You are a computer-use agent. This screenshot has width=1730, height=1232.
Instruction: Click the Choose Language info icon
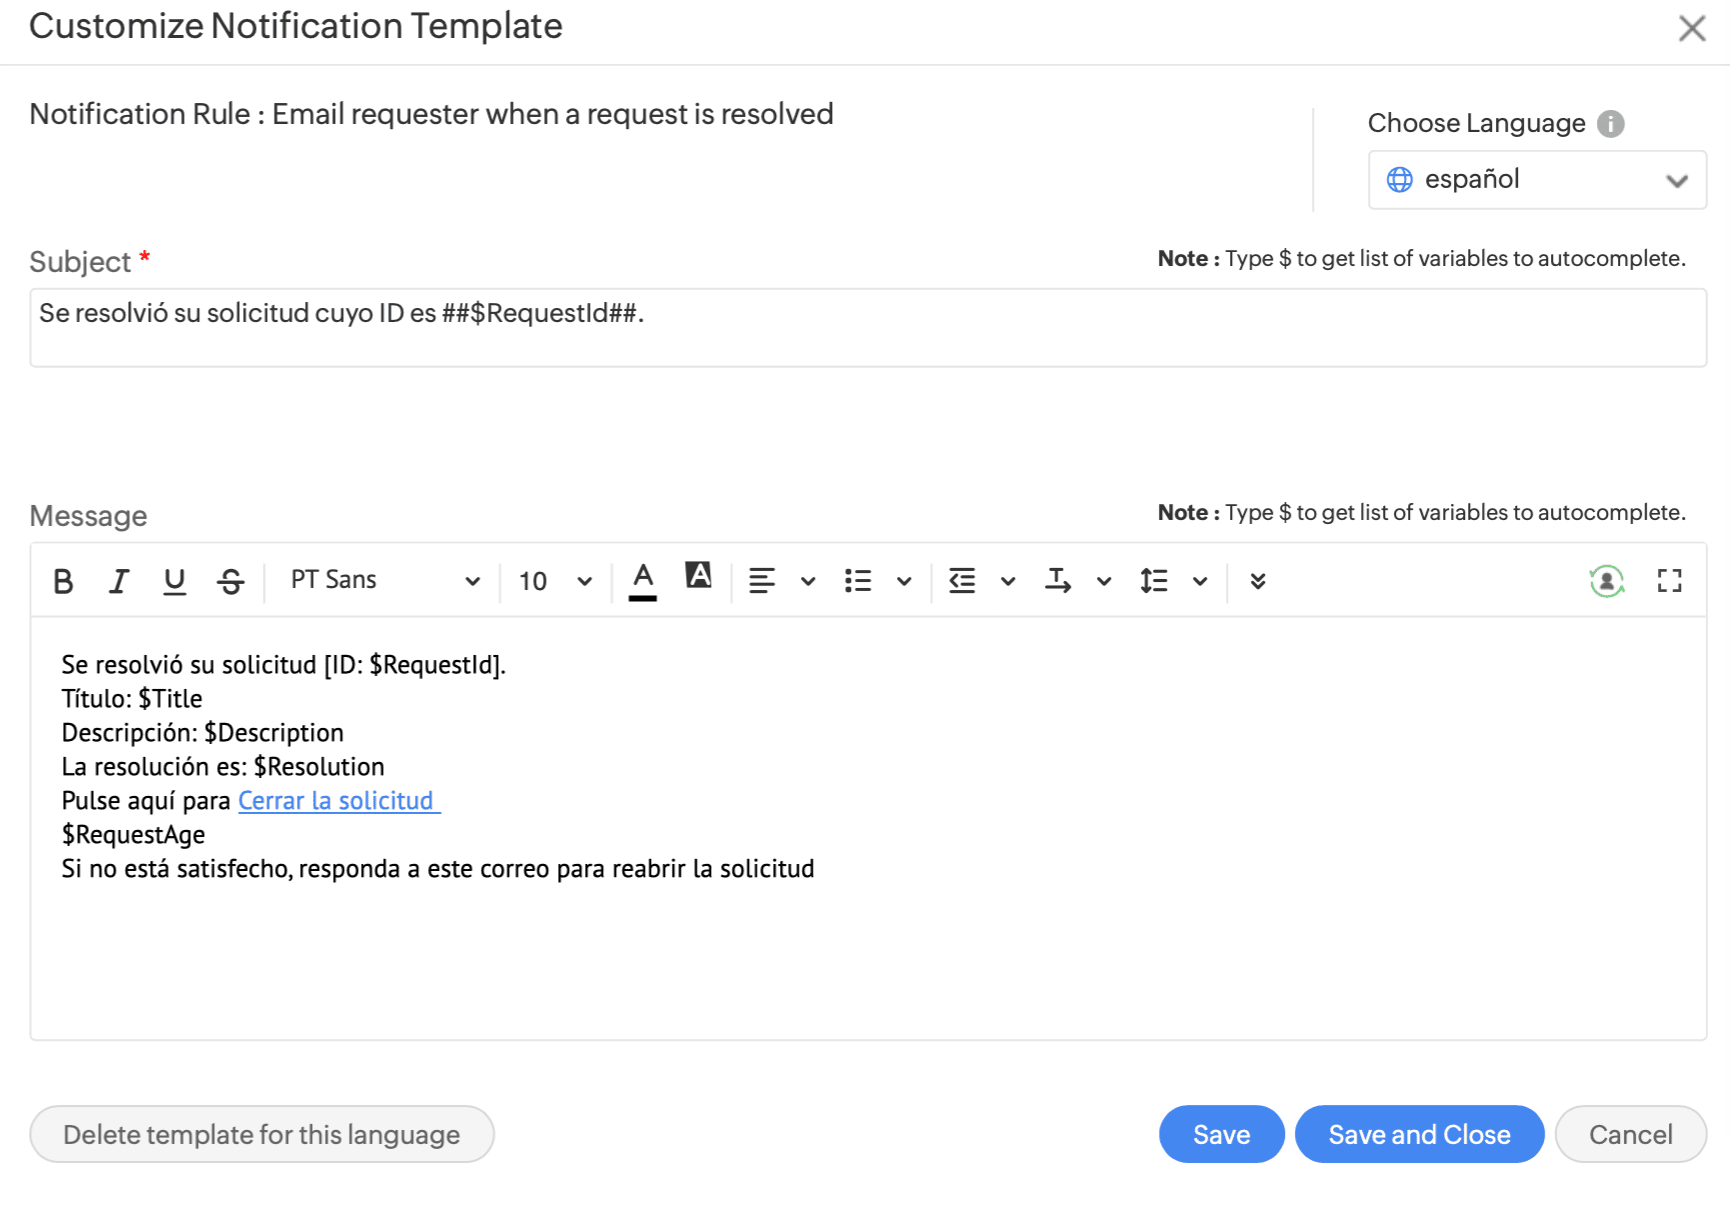[x=1610, y=124]
